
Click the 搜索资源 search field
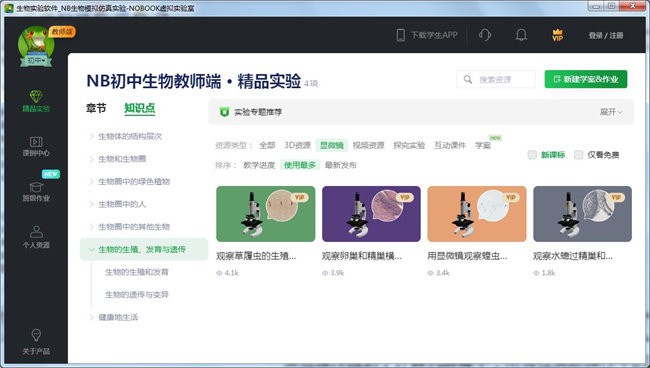(496, 79)
